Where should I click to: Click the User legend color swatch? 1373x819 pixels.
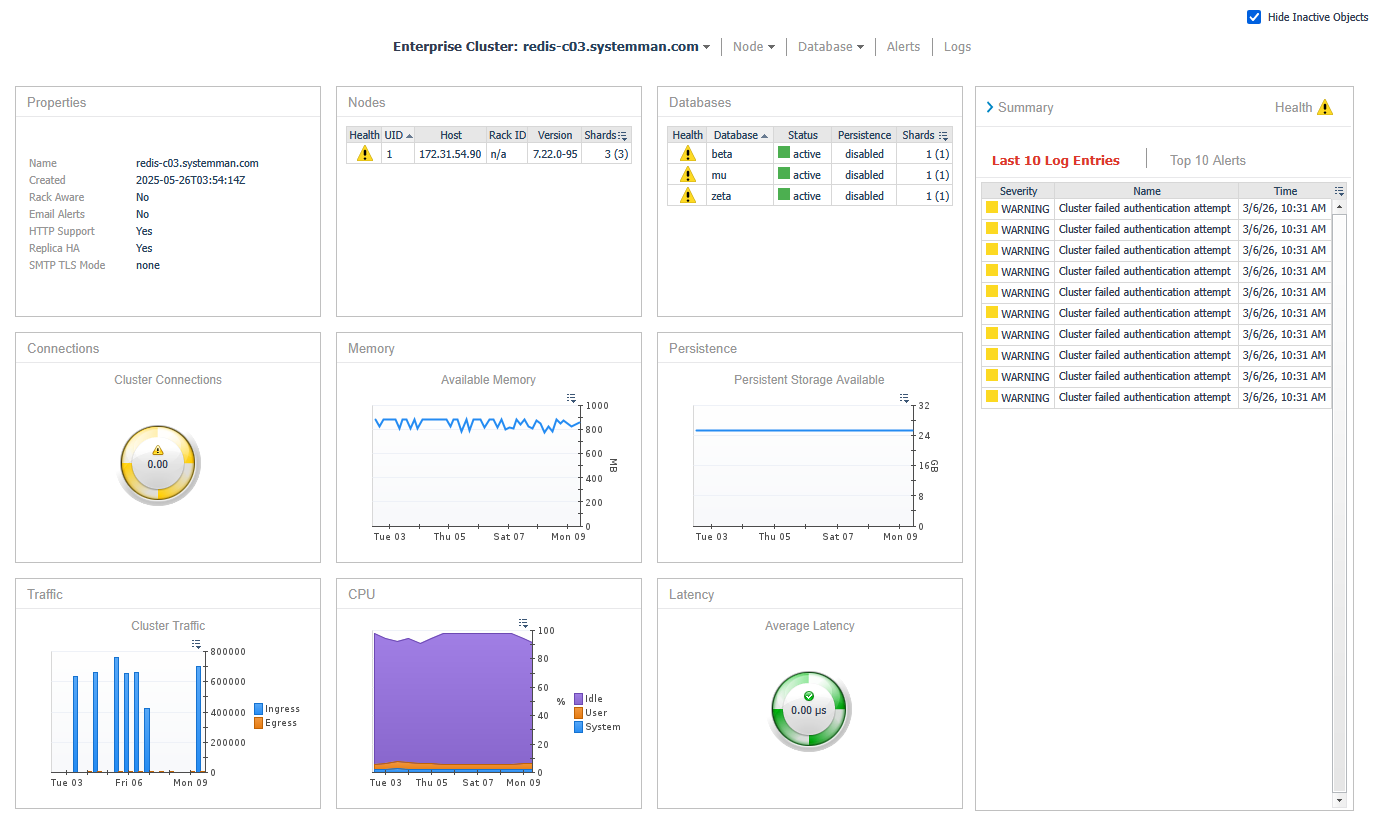pyautogui.click(x=579, y=713)
